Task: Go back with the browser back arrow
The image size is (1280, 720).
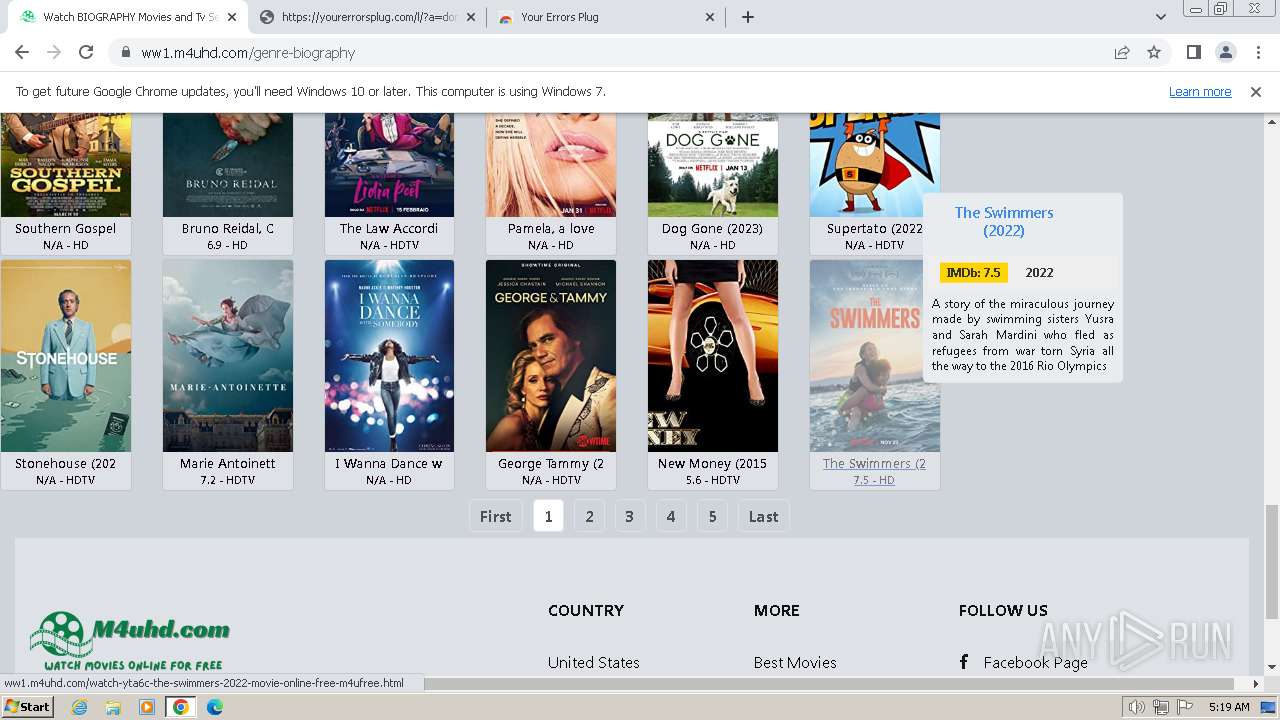Action: pyautogui.click(x=22, y=52)
